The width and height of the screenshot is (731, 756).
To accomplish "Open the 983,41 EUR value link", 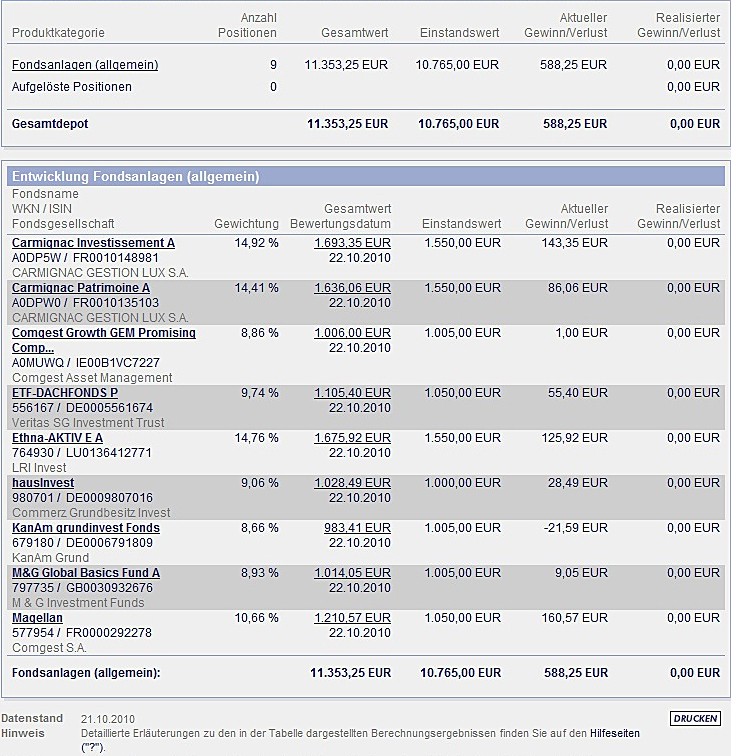I will click(356, 528).
